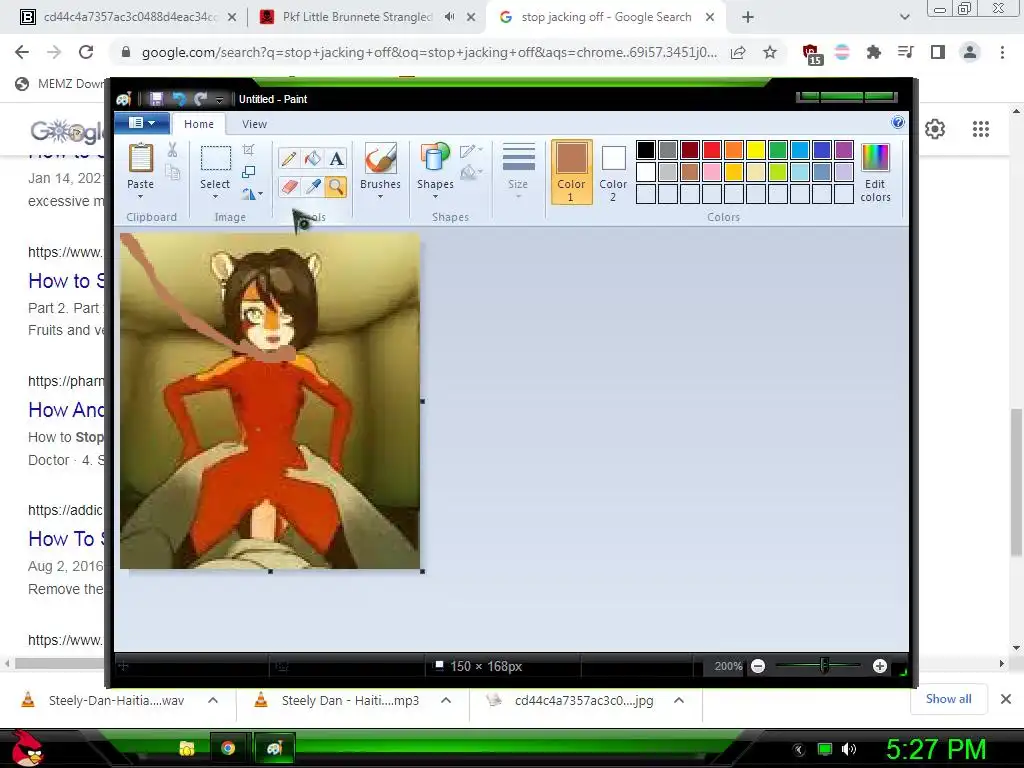Open the Customize Quick Access Toolbar dropdown
This screenshot has height=768, width=1024.
coord(219,99)
